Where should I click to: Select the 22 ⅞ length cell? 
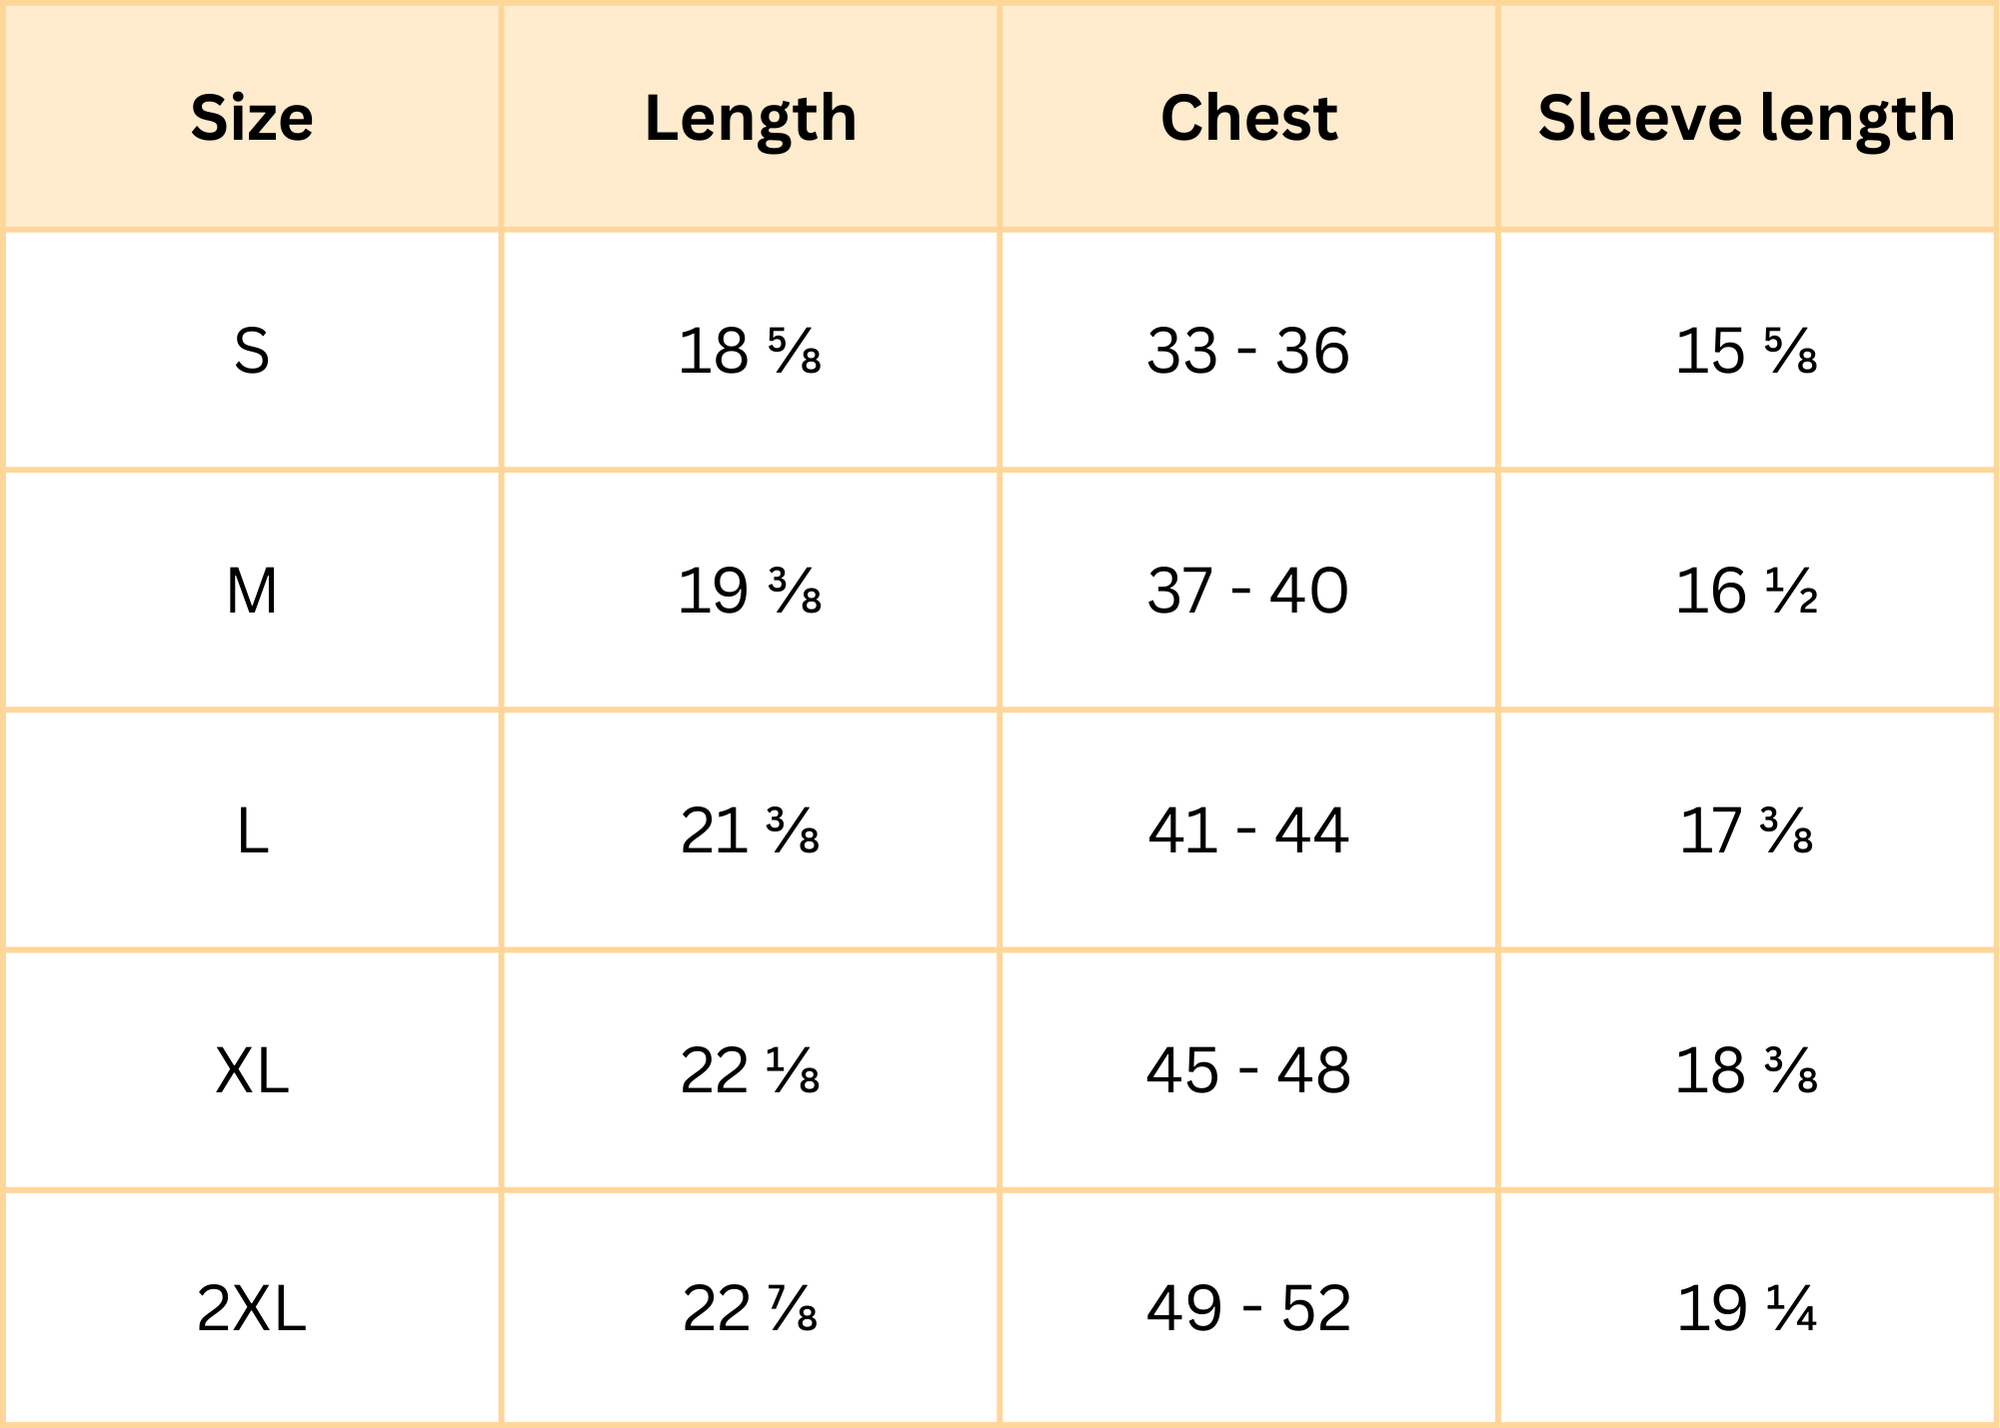[x=750, y=1308]
